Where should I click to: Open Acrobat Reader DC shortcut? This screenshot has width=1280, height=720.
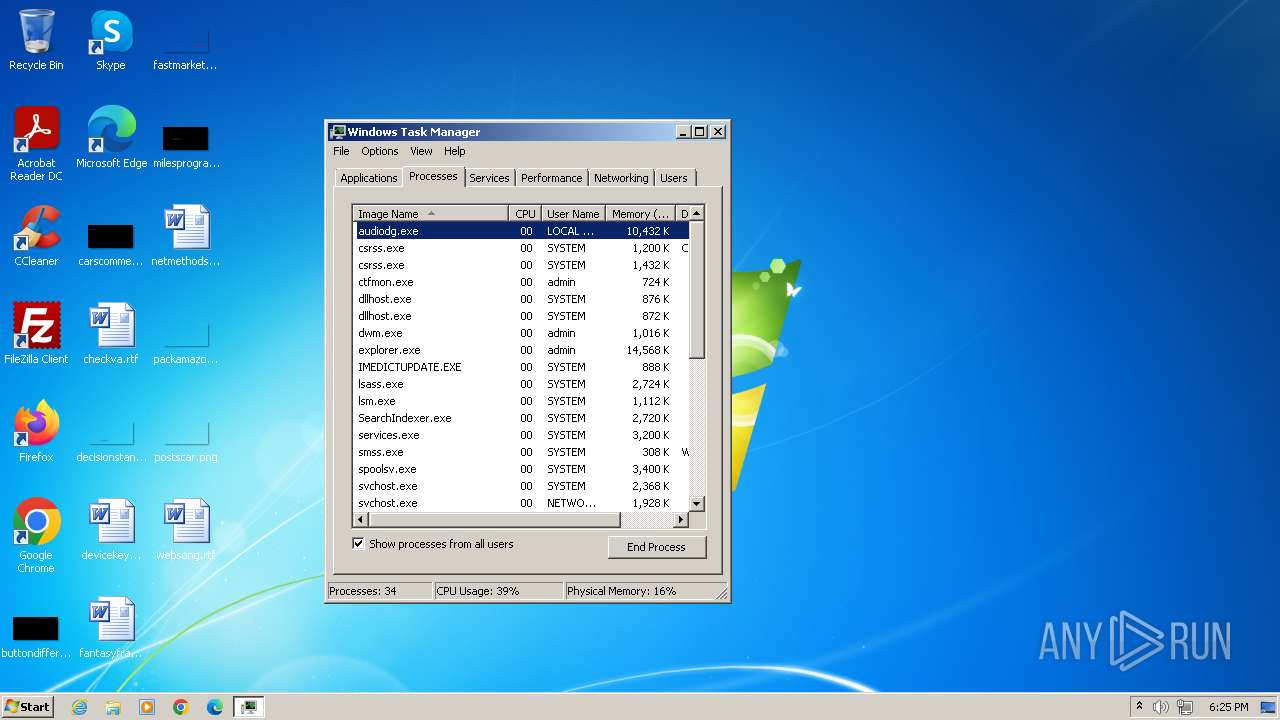36,143
